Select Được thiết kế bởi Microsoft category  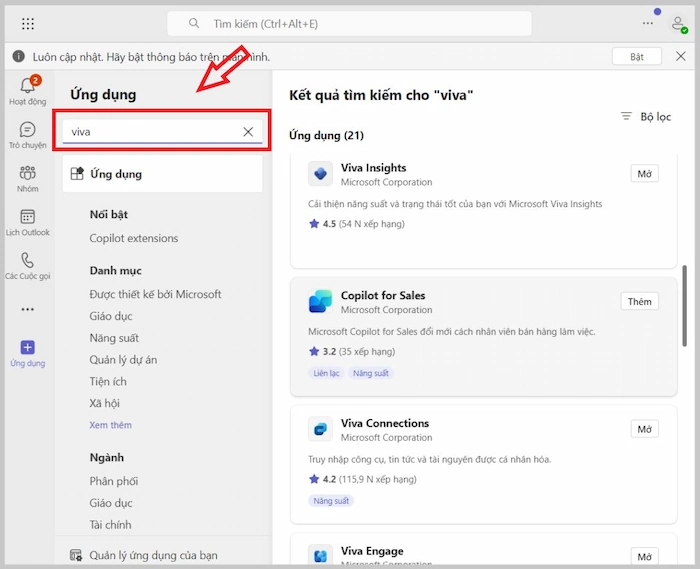[x=155, y=294]
